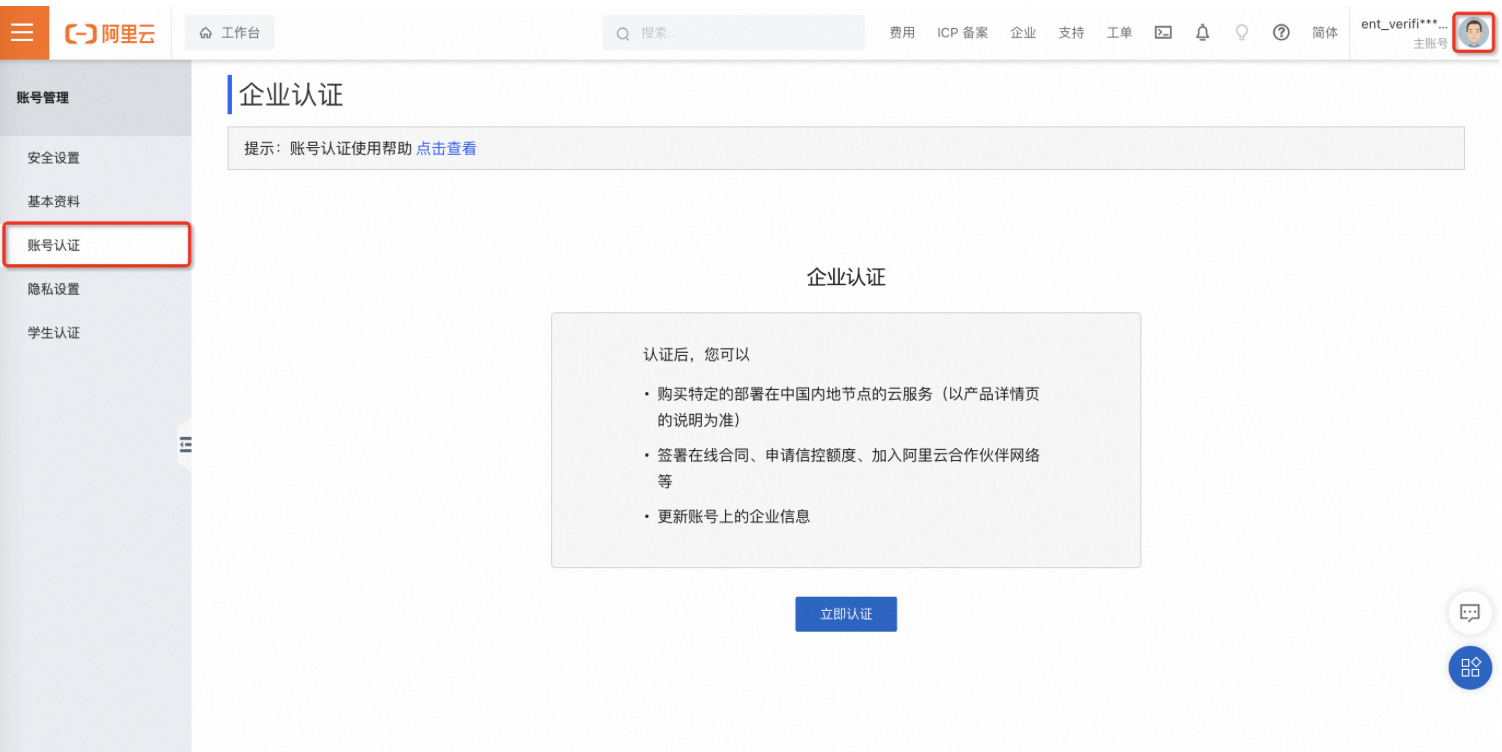Click the Alibaba Cloud logo

tap(110, 33)
